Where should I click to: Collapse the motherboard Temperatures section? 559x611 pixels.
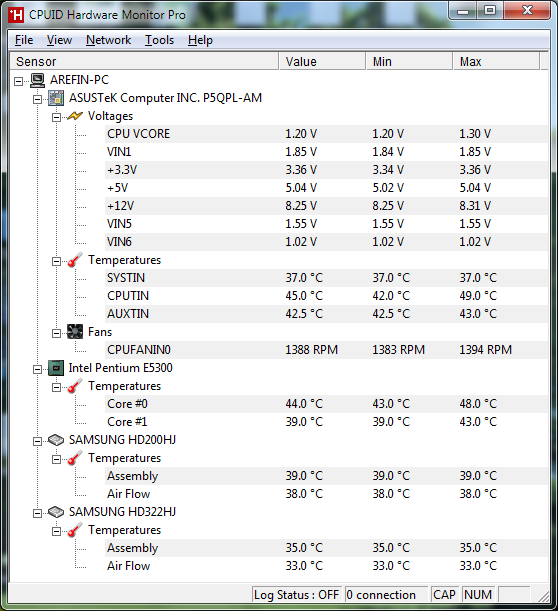[x=56, y=261]
